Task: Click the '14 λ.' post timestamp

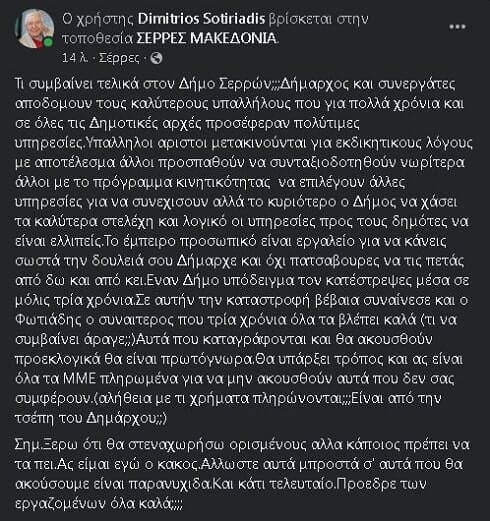Action: [x=75, y=58]
